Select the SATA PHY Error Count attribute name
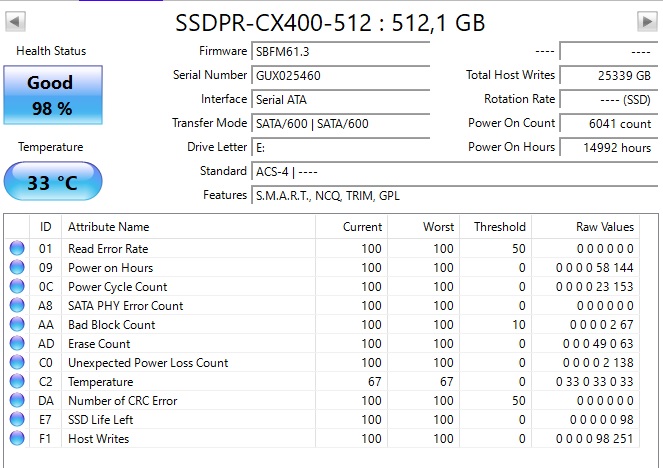Viewport: 663px width, 468px height. tap(126, 306)
